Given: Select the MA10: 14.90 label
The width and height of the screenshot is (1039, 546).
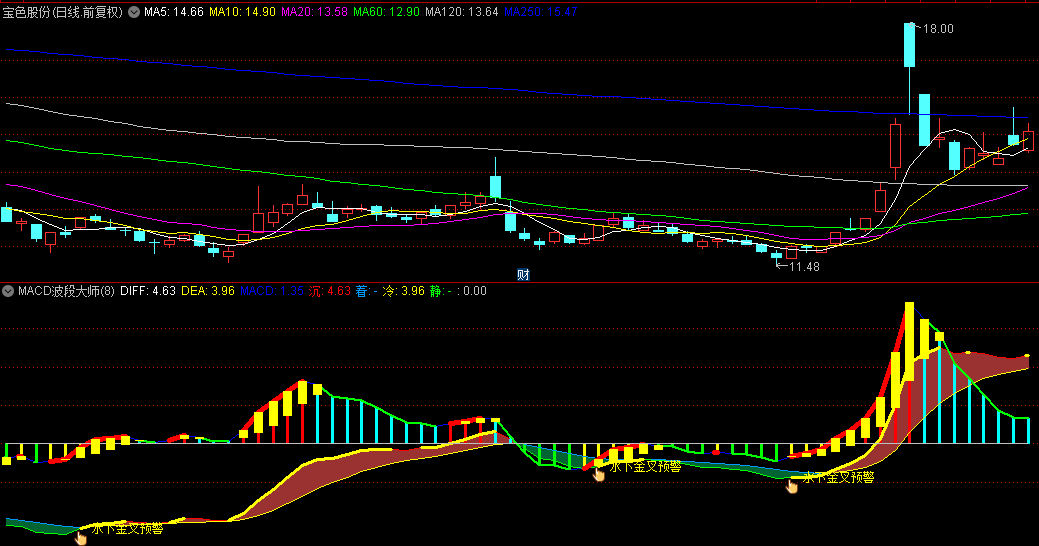Looking at the screenshot, I should pos(243,12).
